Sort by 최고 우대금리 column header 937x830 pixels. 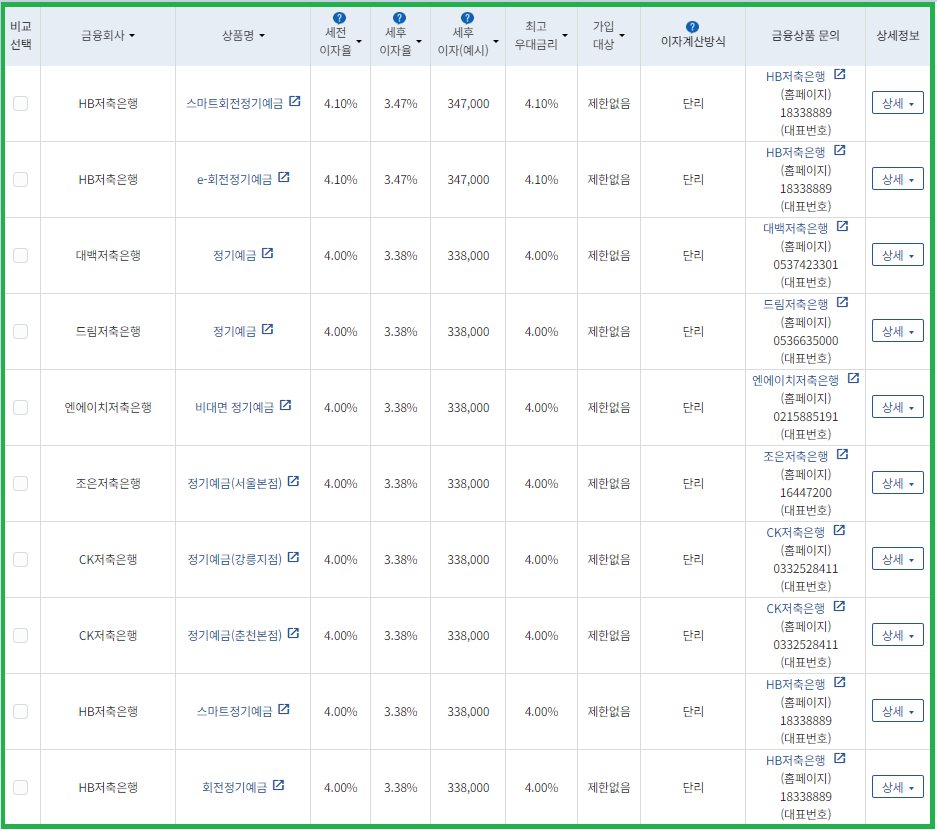point(541,35)
